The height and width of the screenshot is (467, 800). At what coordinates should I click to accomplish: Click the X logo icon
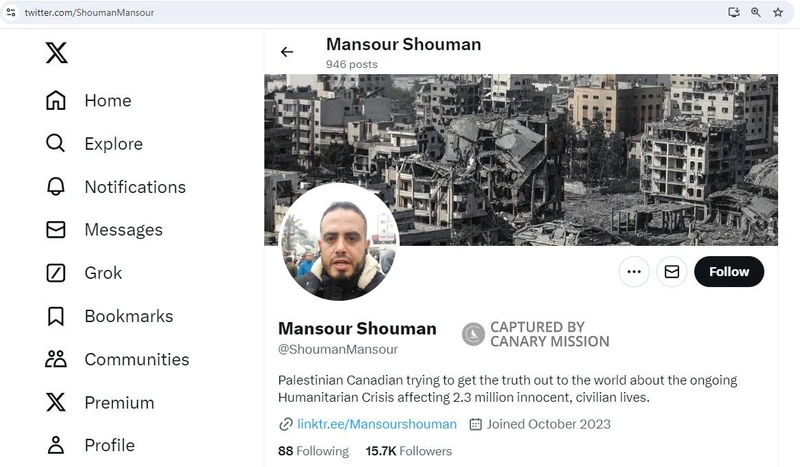(56, 53)
